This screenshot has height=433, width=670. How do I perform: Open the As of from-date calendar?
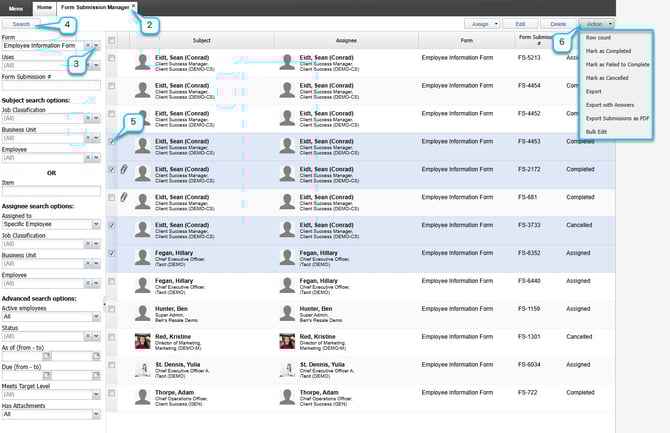[x=47, y=356]
